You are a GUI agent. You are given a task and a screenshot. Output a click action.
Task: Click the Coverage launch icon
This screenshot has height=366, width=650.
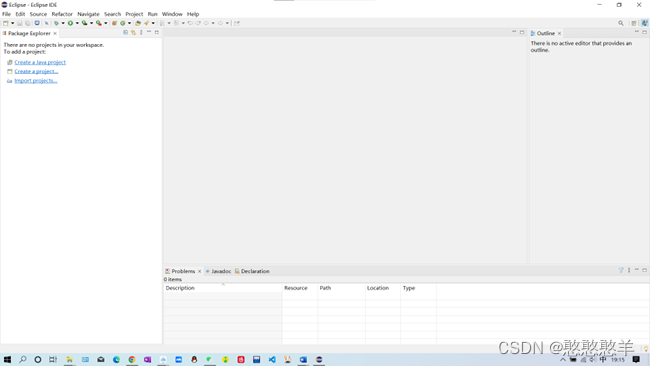click(x=85, y=23)
